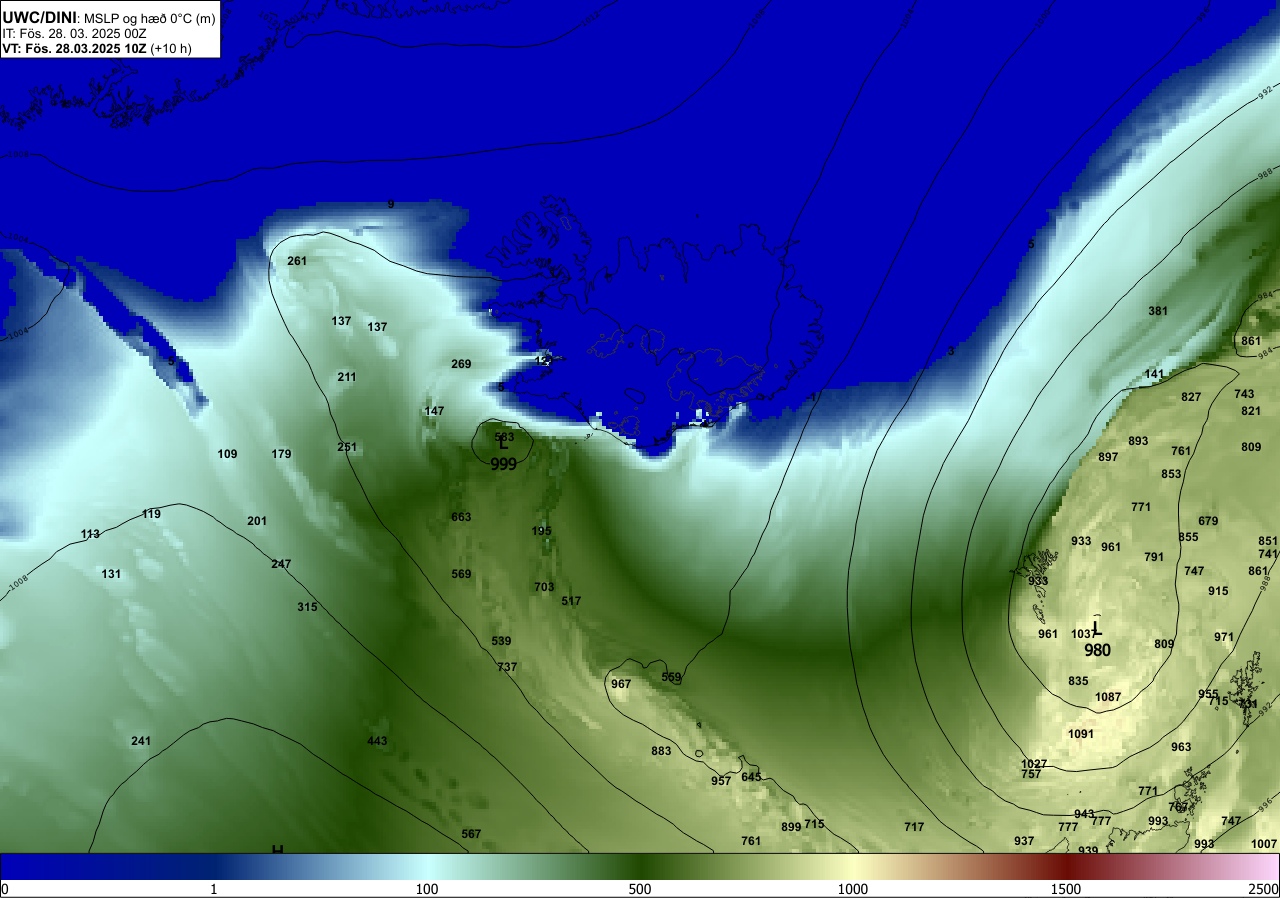Click the 853 height value
This screenshot has height=898, width=1280.
coord(1171,474)
